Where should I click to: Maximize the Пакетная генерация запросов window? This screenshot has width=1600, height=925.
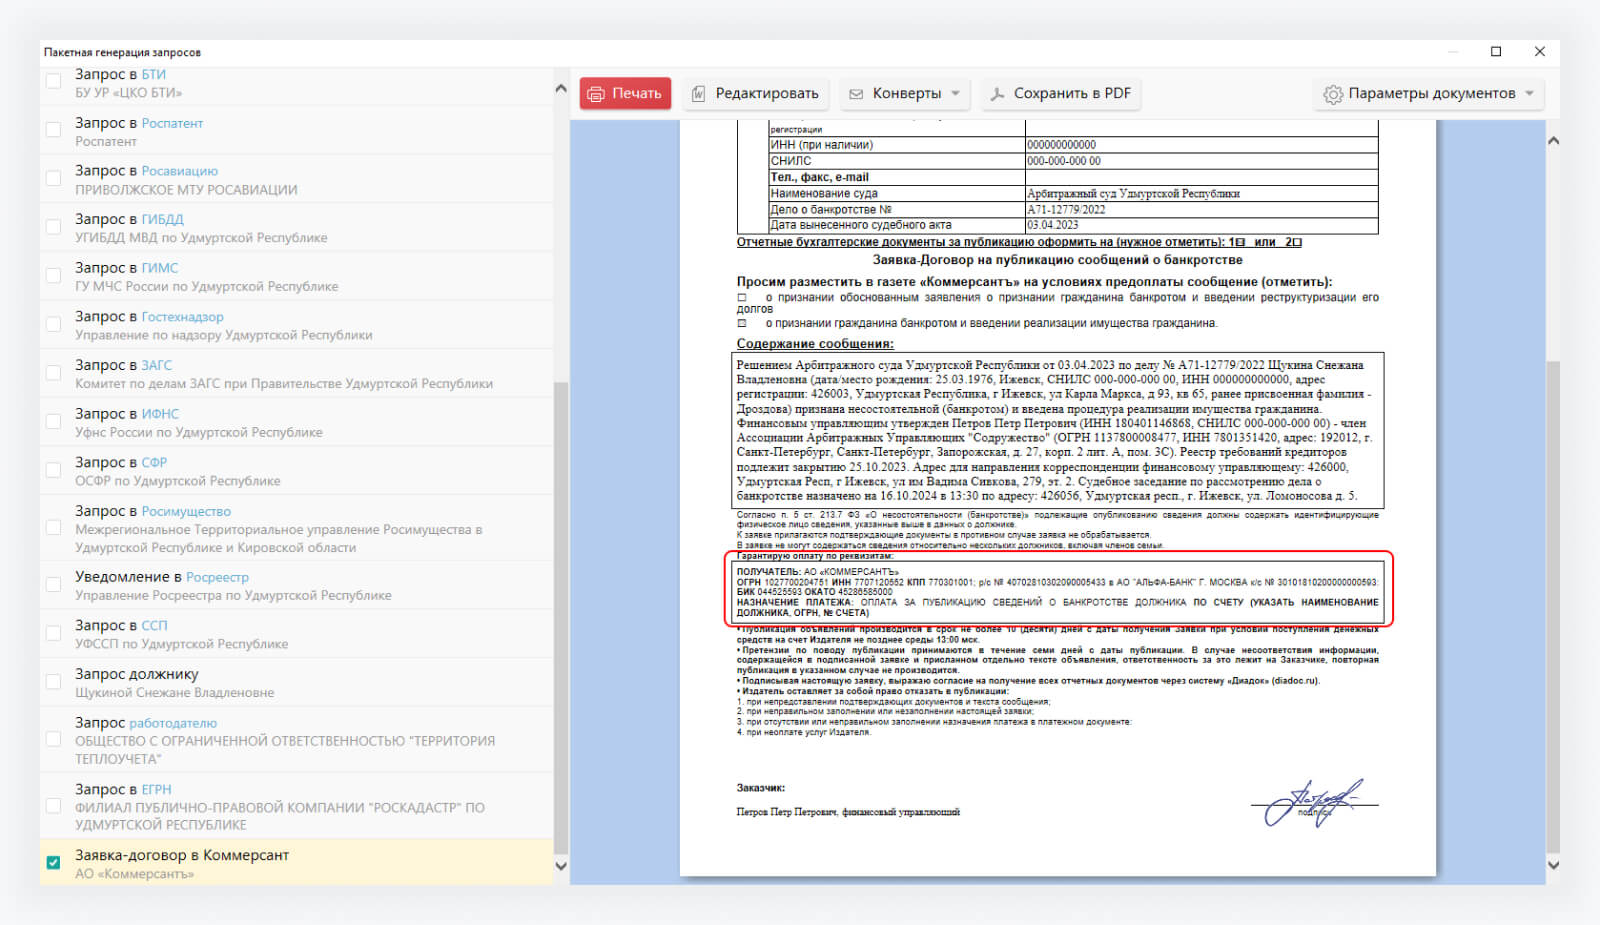pyautogui.click(x=1496, y=52)
